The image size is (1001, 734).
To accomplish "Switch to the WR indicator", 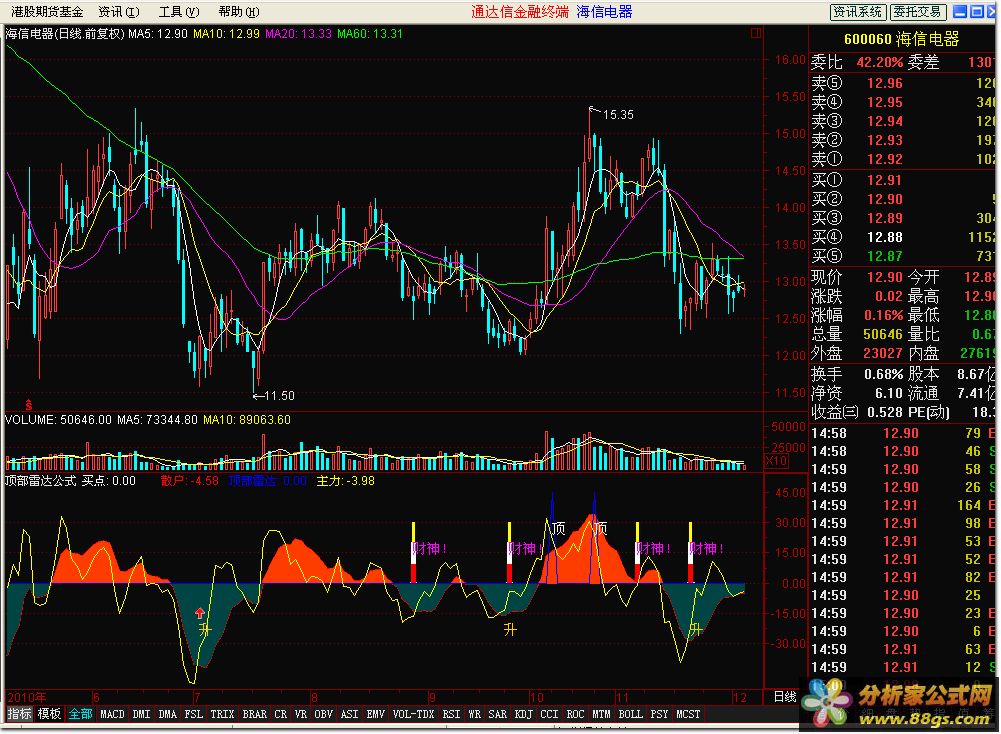I will 474,714.
